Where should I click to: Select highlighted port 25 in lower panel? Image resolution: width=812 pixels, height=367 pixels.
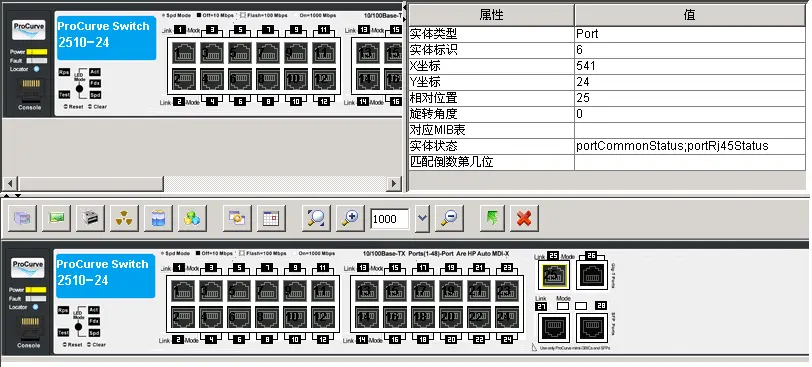tap(554, 275)
